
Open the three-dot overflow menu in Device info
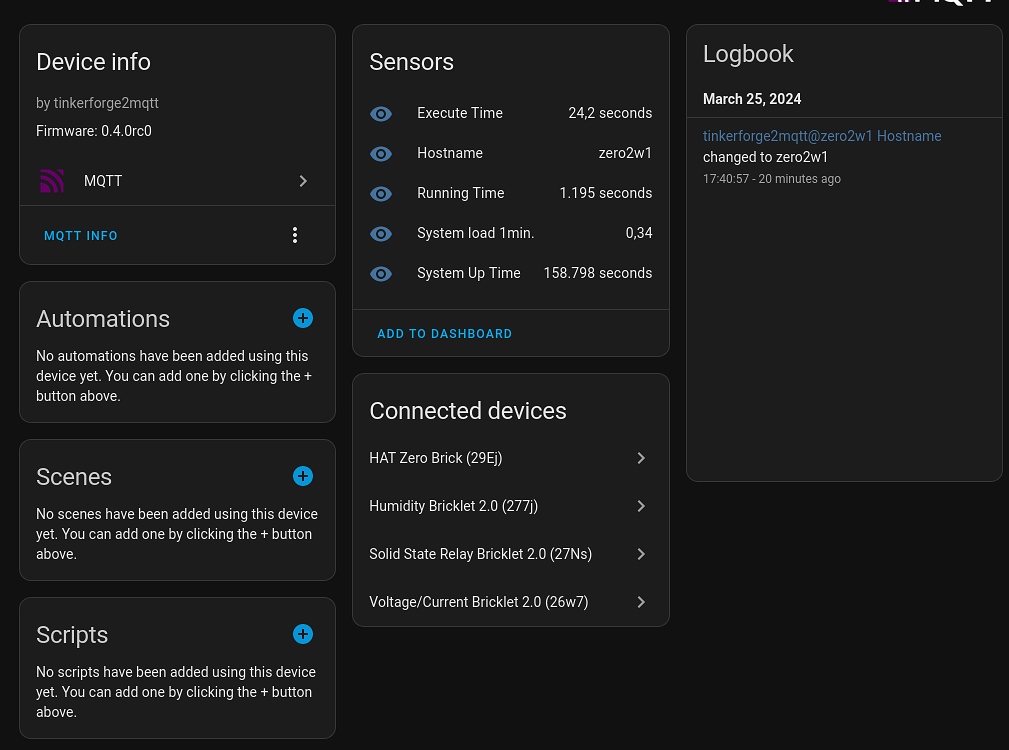295,234
